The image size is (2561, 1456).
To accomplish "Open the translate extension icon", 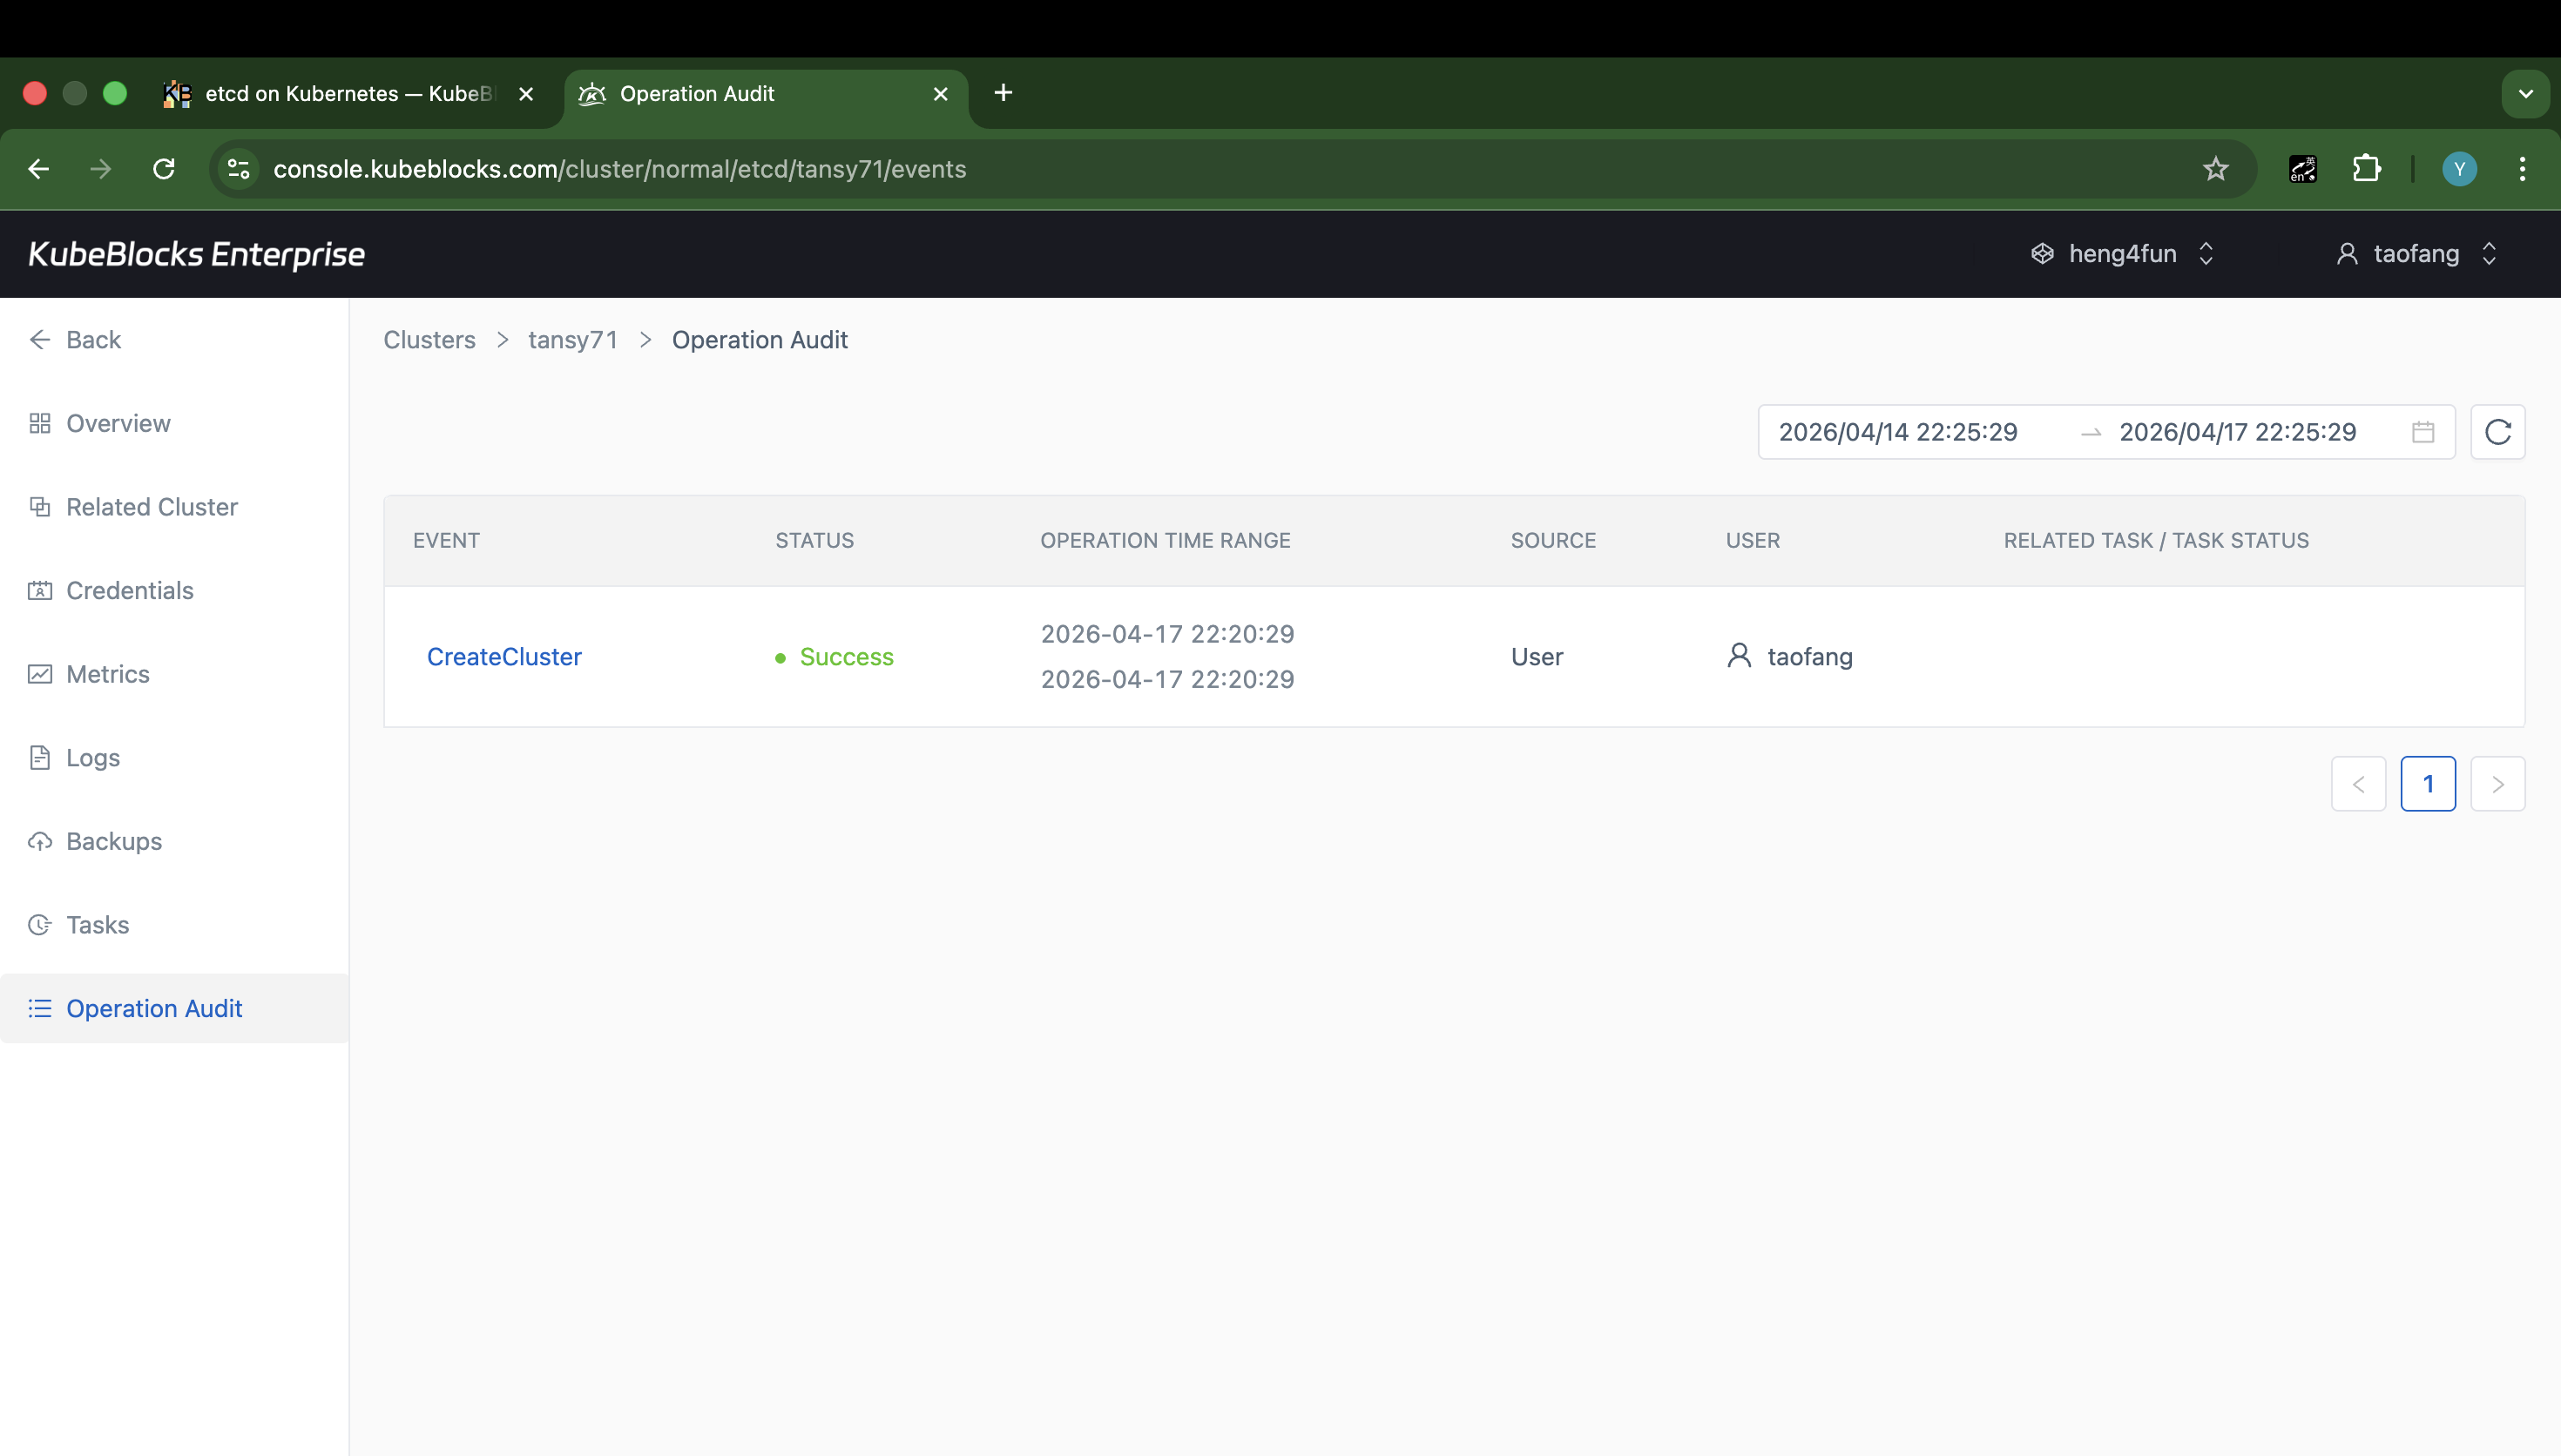I will [2303, 169].
